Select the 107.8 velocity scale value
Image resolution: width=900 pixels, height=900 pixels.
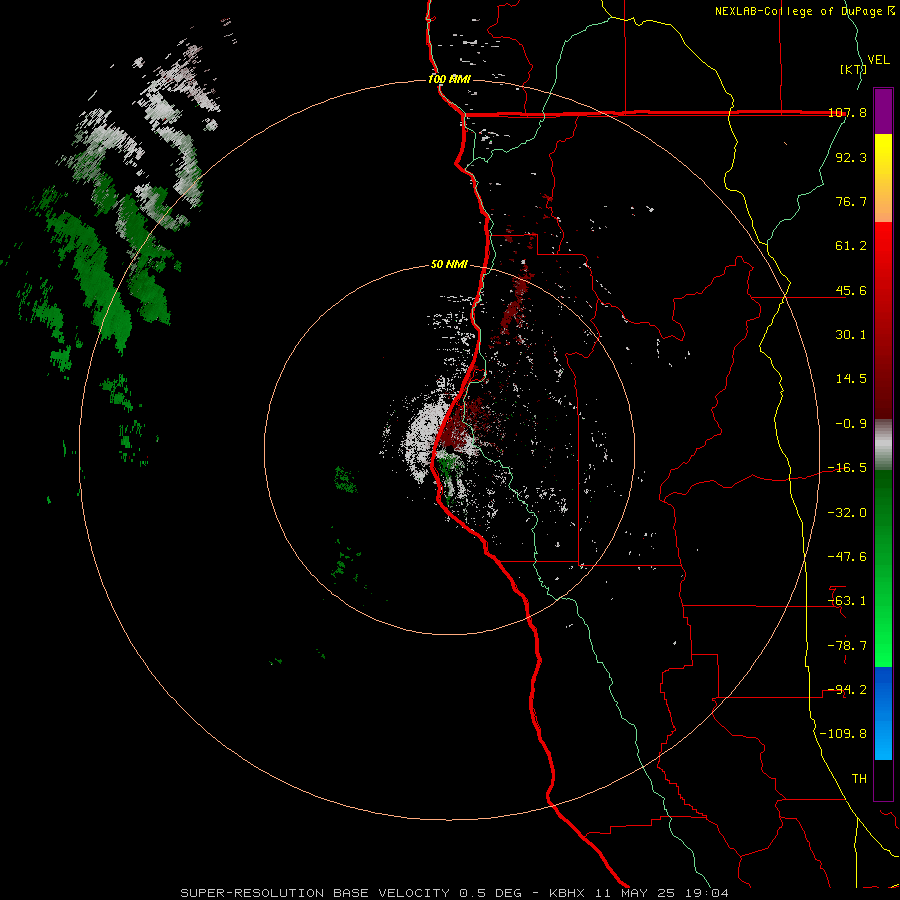[847, 113]
